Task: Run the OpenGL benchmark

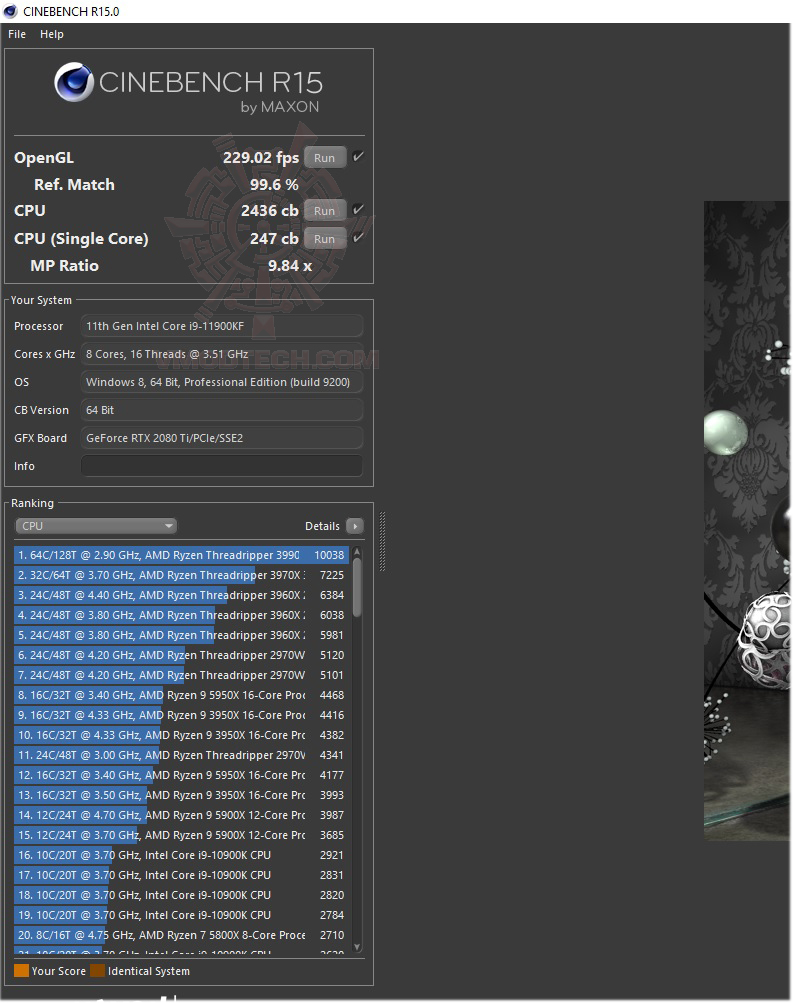Action: pos(325,157)
